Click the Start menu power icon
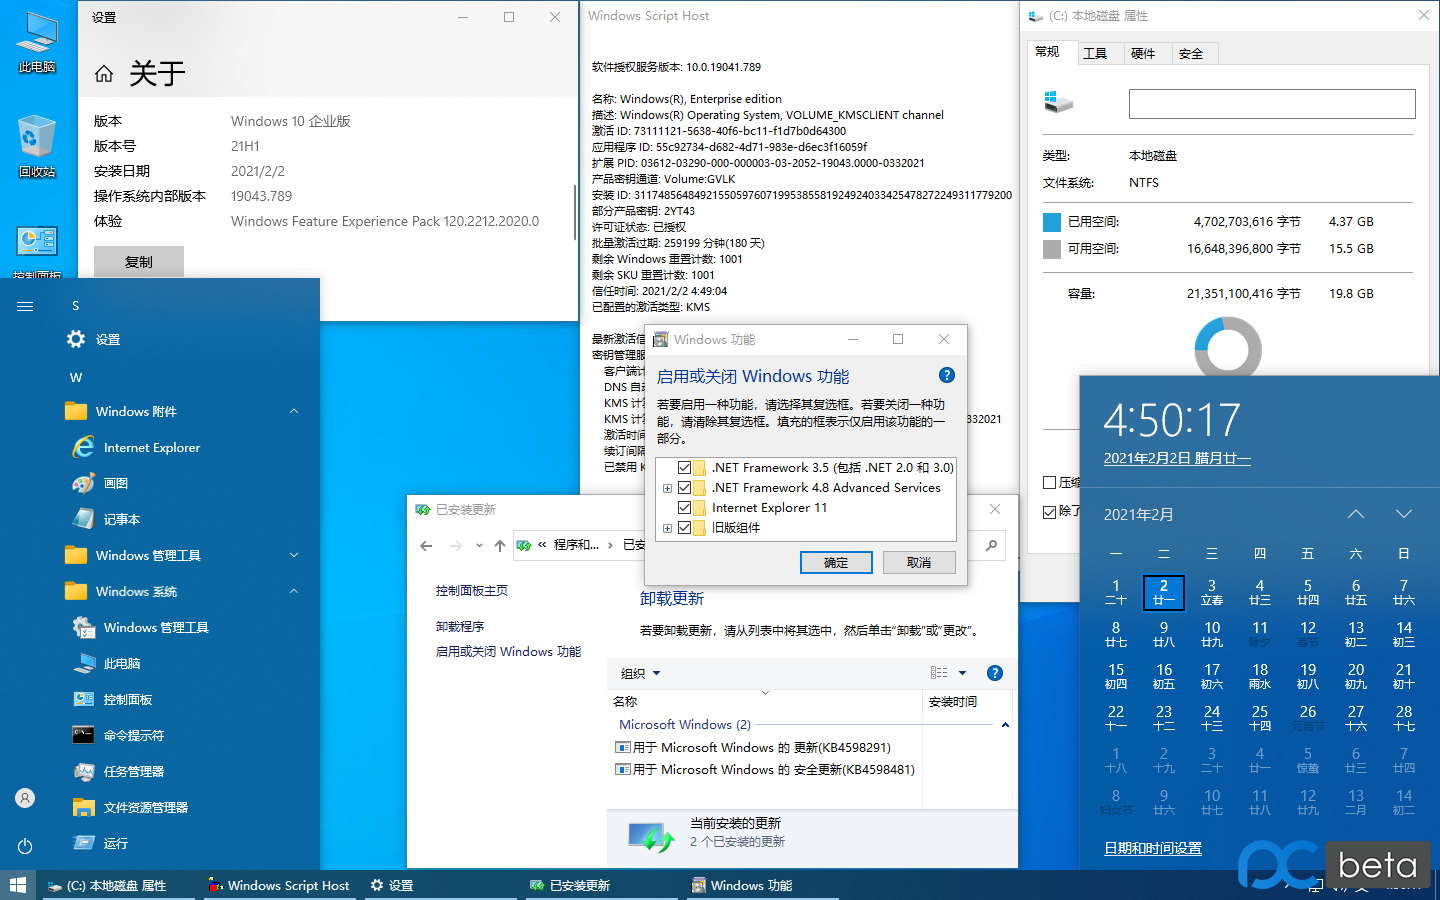This screenshot has width=1440, height=900. coord(25,846)
